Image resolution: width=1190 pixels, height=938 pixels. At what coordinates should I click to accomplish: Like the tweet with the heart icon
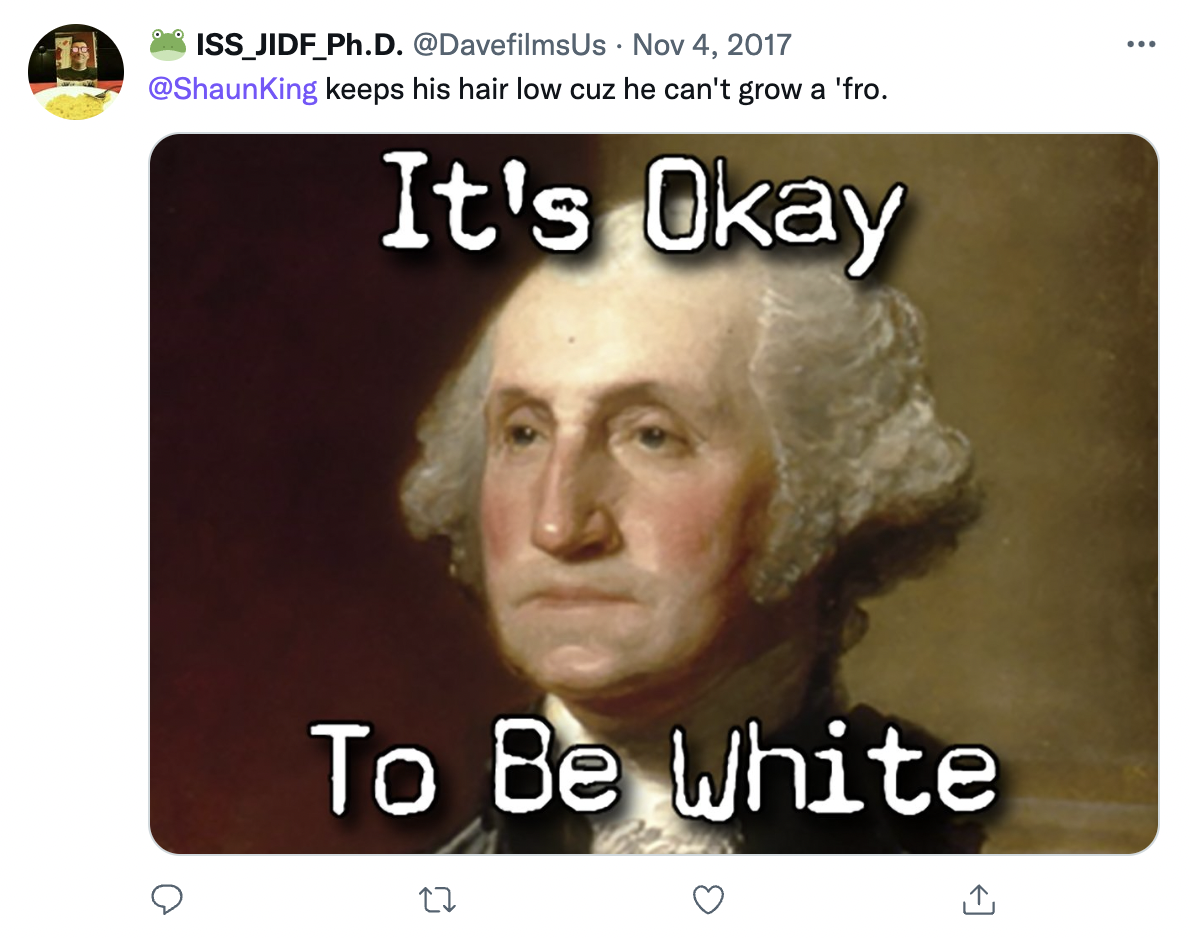click(708, 899)
